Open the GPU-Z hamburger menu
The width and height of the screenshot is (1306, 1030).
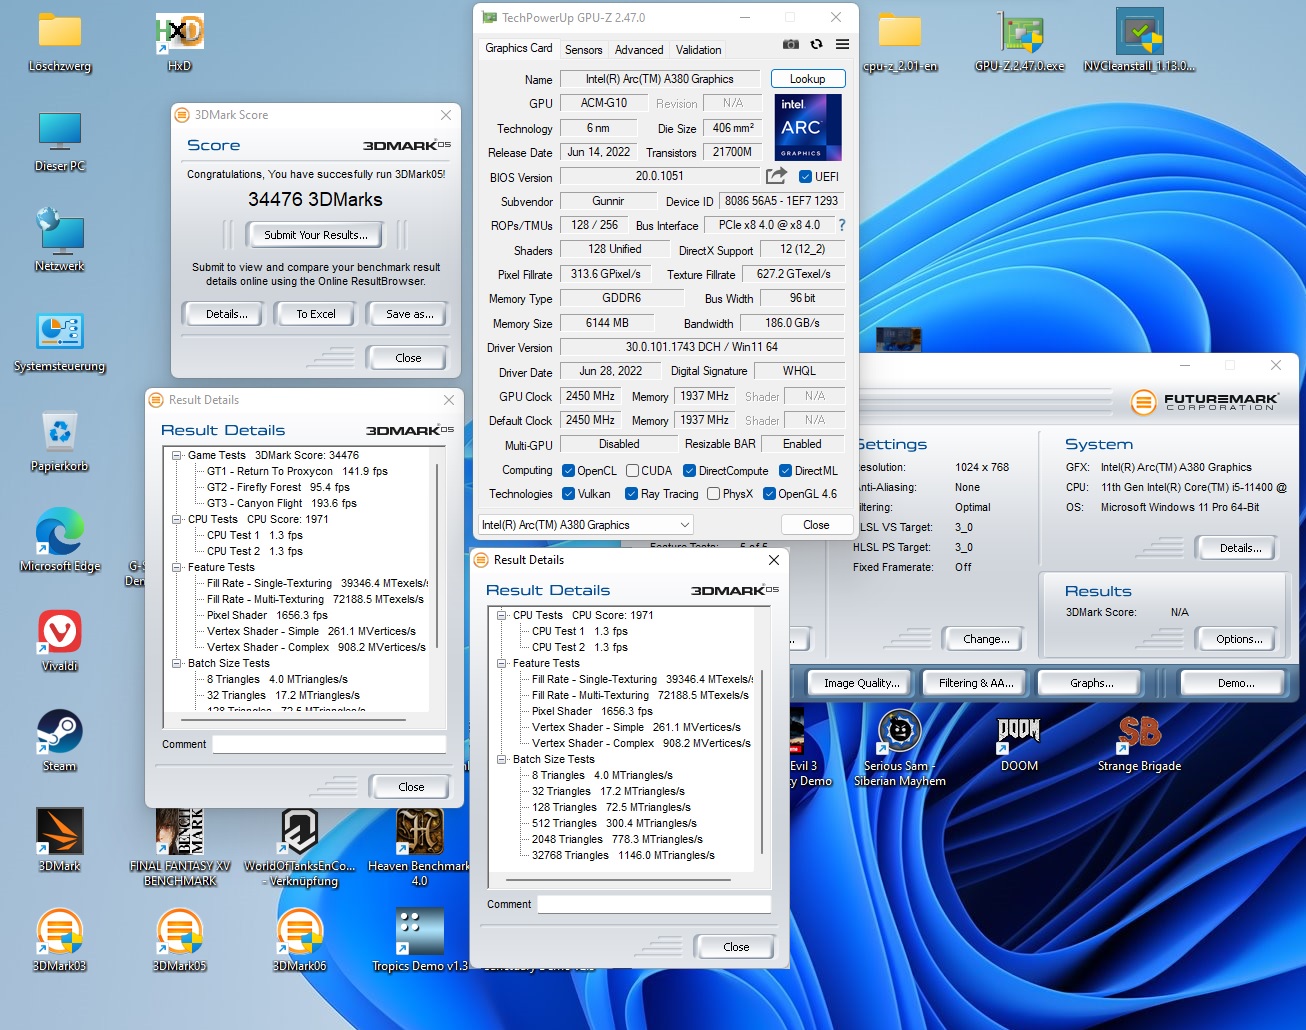[843, 44]
